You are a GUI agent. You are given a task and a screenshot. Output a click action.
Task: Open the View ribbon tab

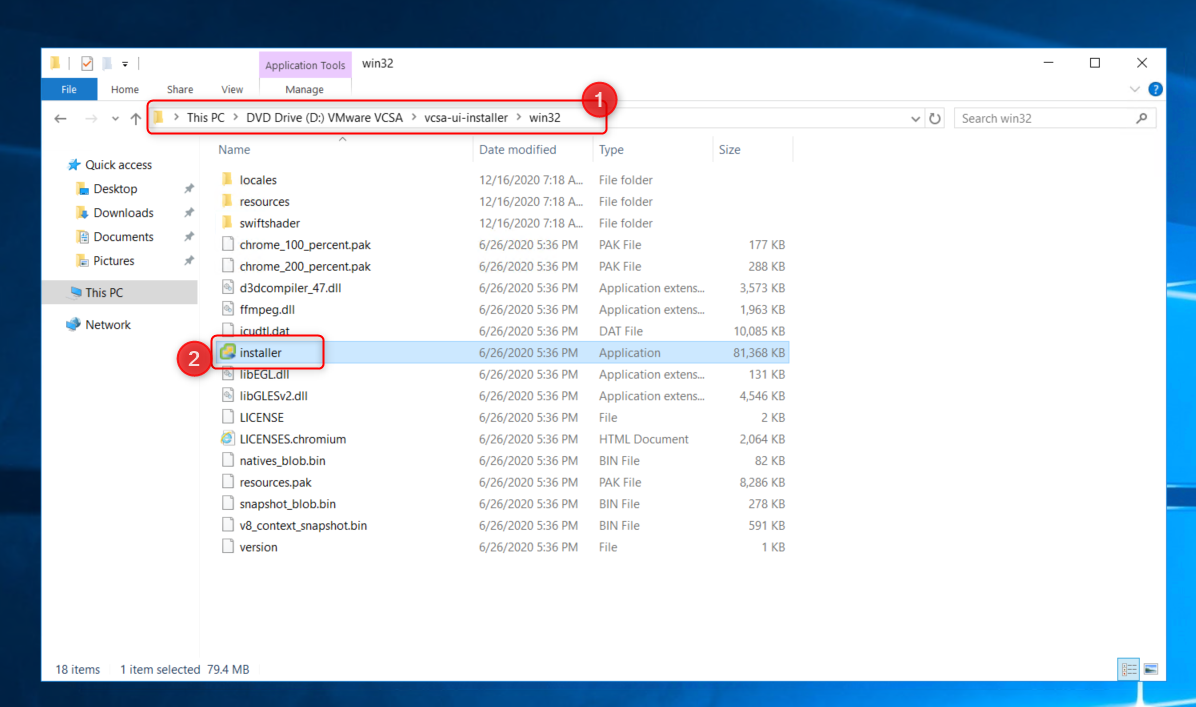(x=232, y=89)
